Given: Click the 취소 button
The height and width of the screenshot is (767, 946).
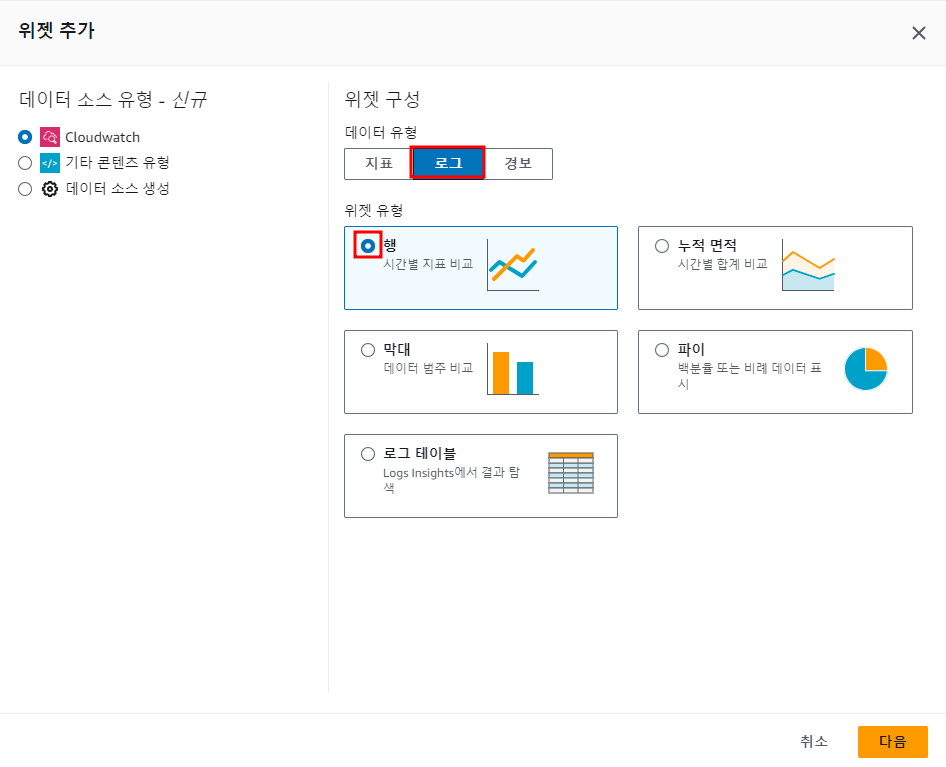Looking at the screenshot, I should point(814,741).
